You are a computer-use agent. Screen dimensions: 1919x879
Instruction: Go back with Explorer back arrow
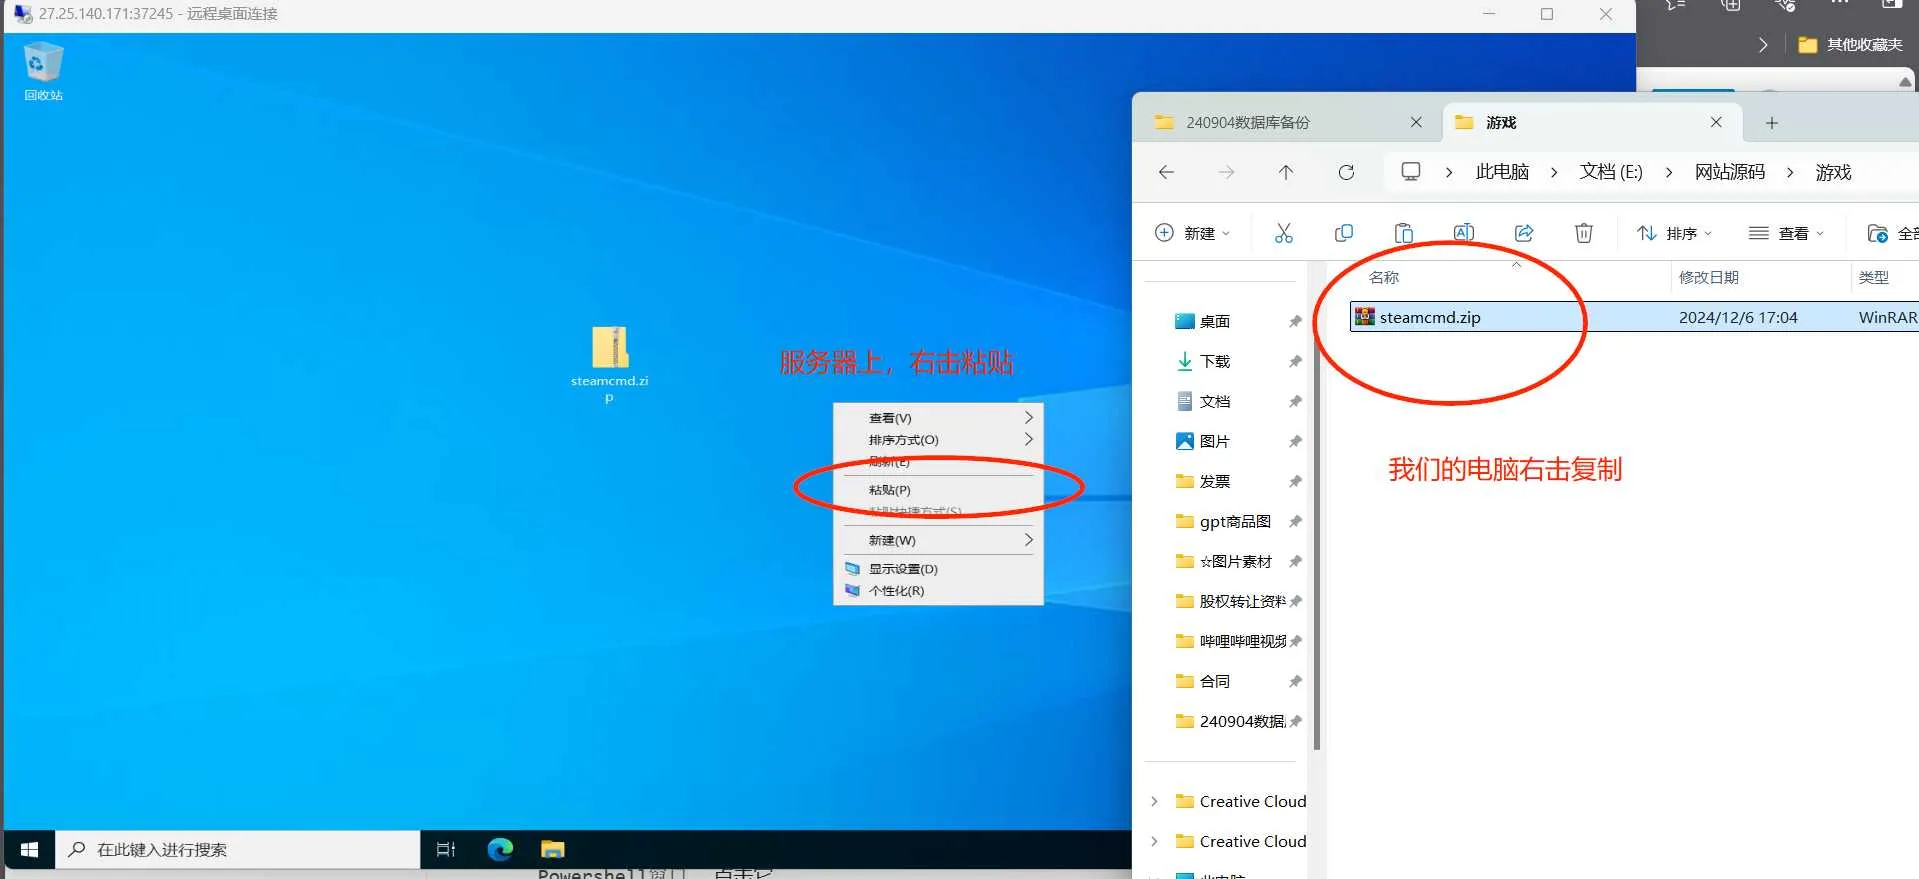pos(1166,172)
